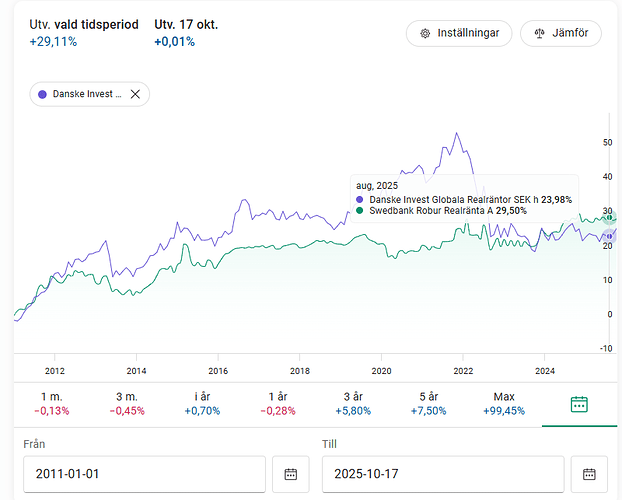This screenshot has width=622, height=500.
Task: Show the 3 år performance period
Action: click(353, 404)
